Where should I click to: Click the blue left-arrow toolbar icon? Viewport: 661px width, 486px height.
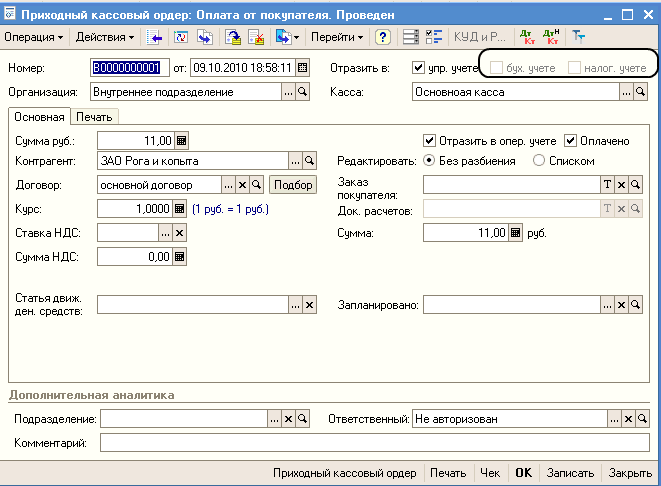pos(154,37)
